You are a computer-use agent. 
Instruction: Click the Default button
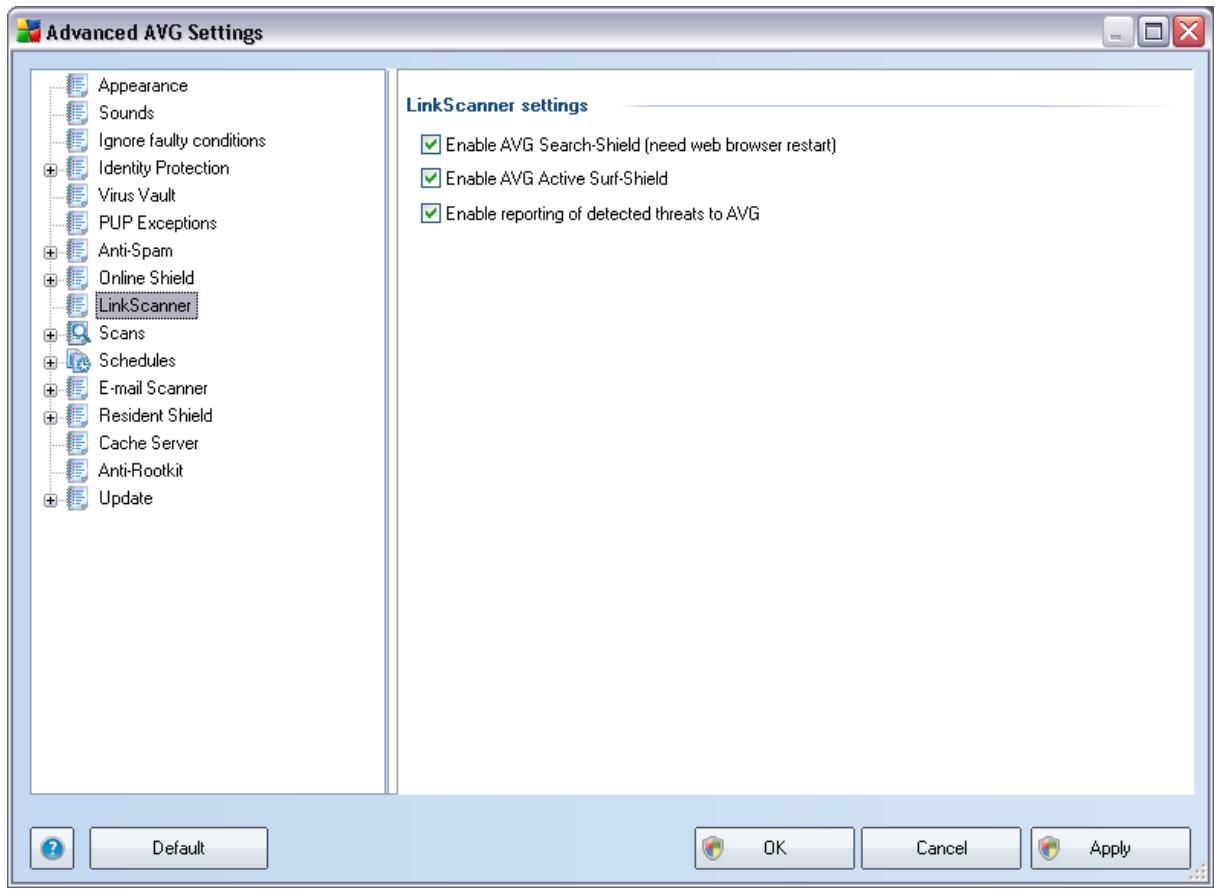179,847
